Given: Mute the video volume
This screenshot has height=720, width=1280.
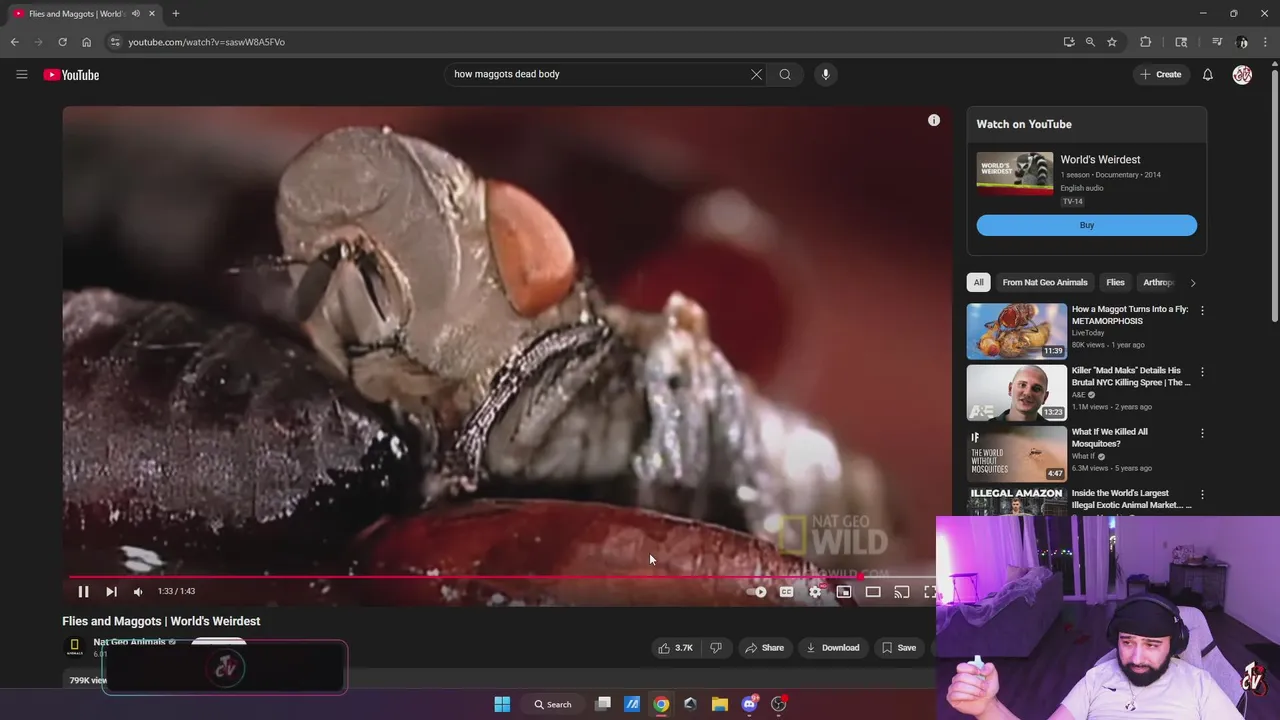Looking at the screenshot, I should [138, 591].
